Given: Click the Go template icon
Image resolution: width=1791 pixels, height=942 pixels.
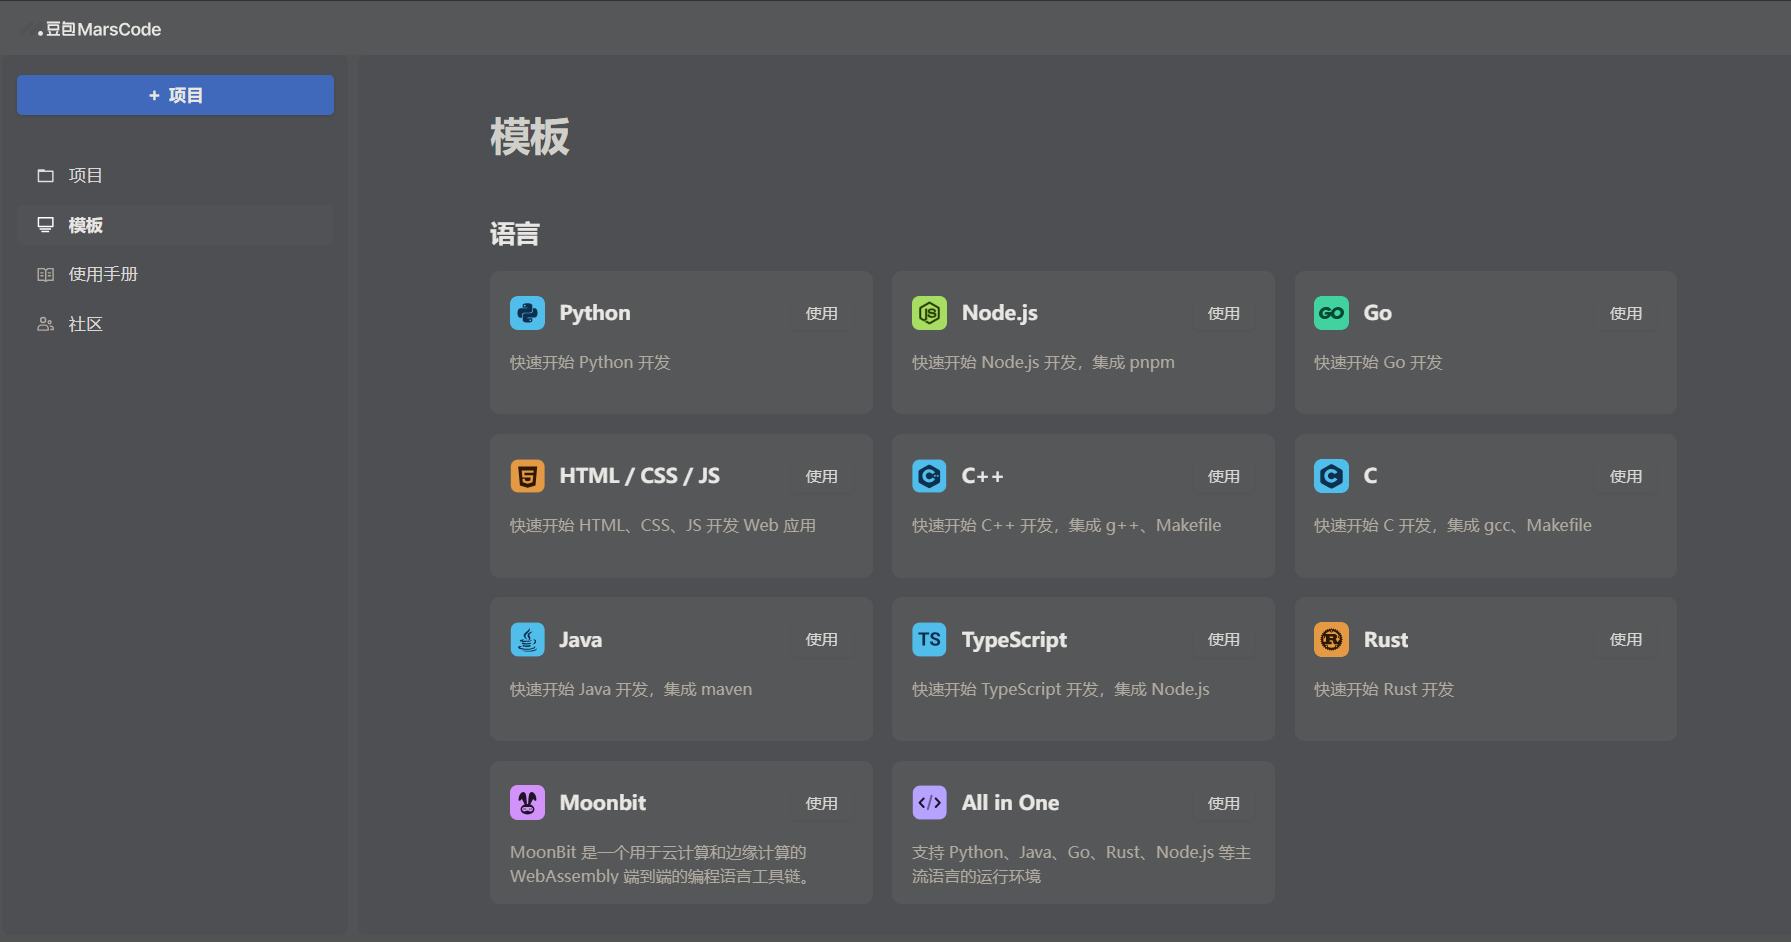Looking at the screenshot, I should [x=1331, y=313].
